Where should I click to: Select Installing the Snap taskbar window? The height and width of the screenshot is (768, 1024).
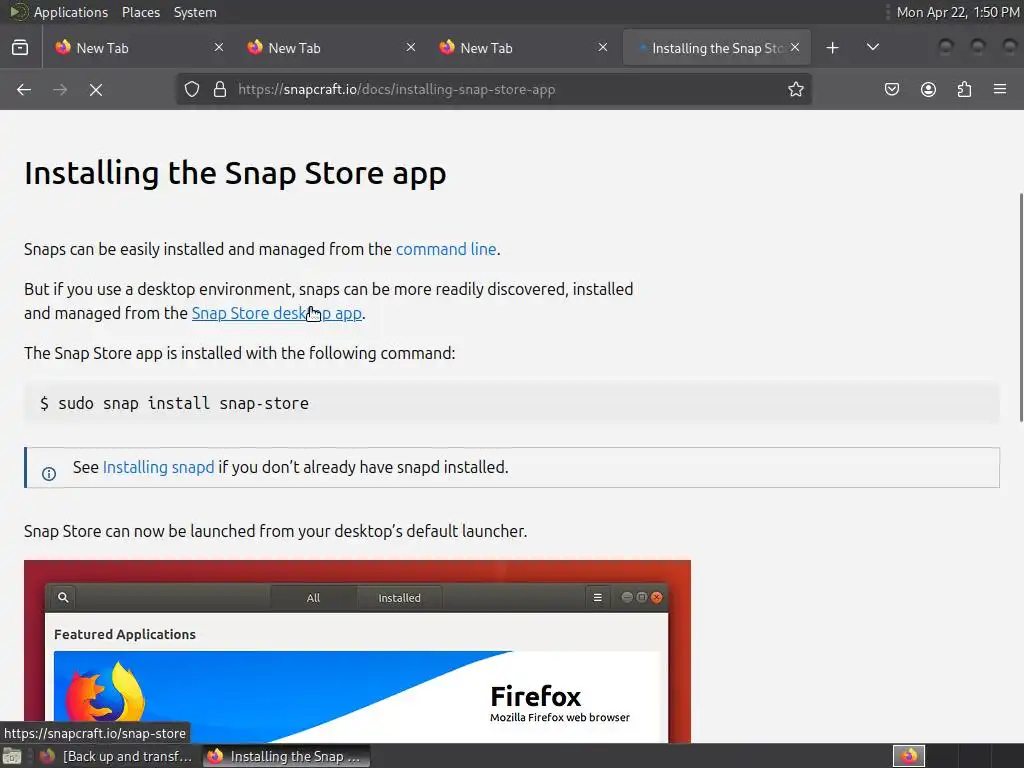tap(285, 756)
